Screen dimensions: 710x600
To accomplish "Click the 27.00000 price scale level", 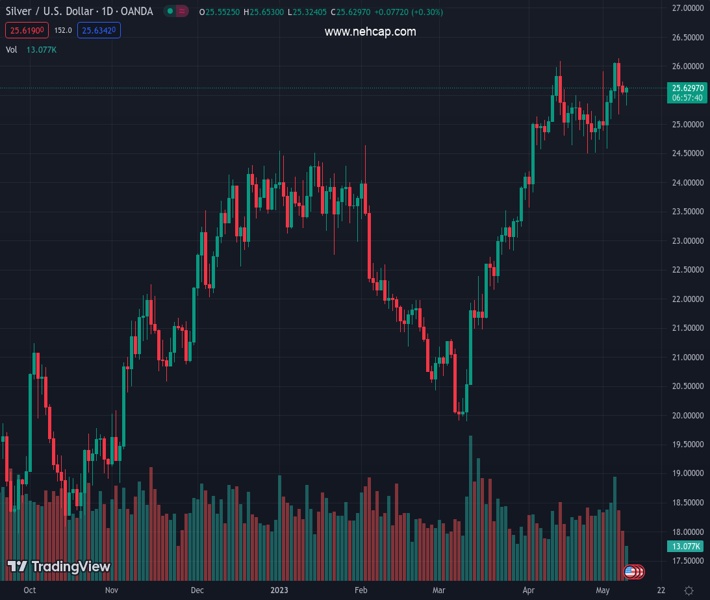I will click(687, 8).
